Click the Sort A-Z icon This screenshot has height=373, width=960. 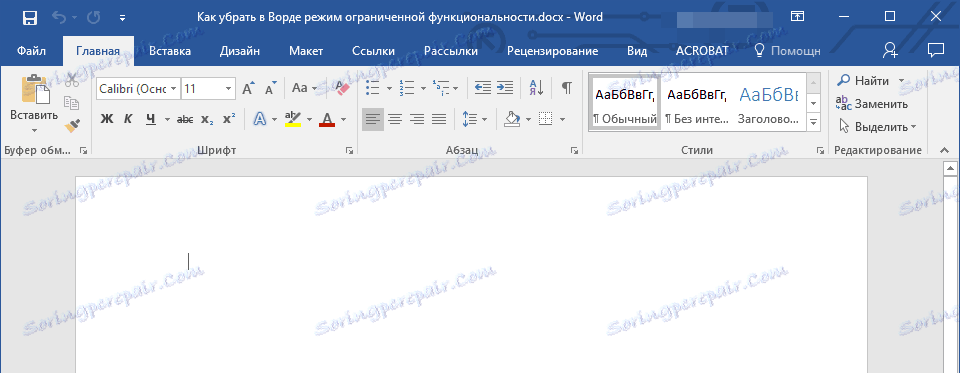point(535,88)
